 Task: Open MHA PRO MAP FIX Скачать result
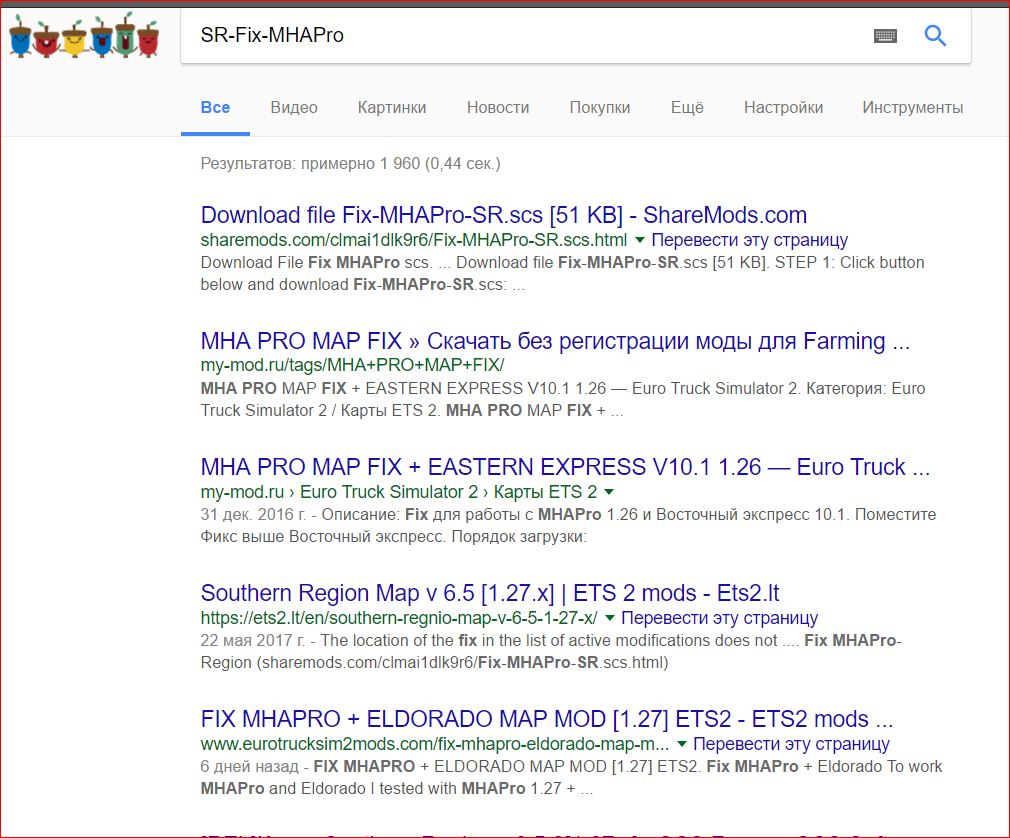[555, 341]
